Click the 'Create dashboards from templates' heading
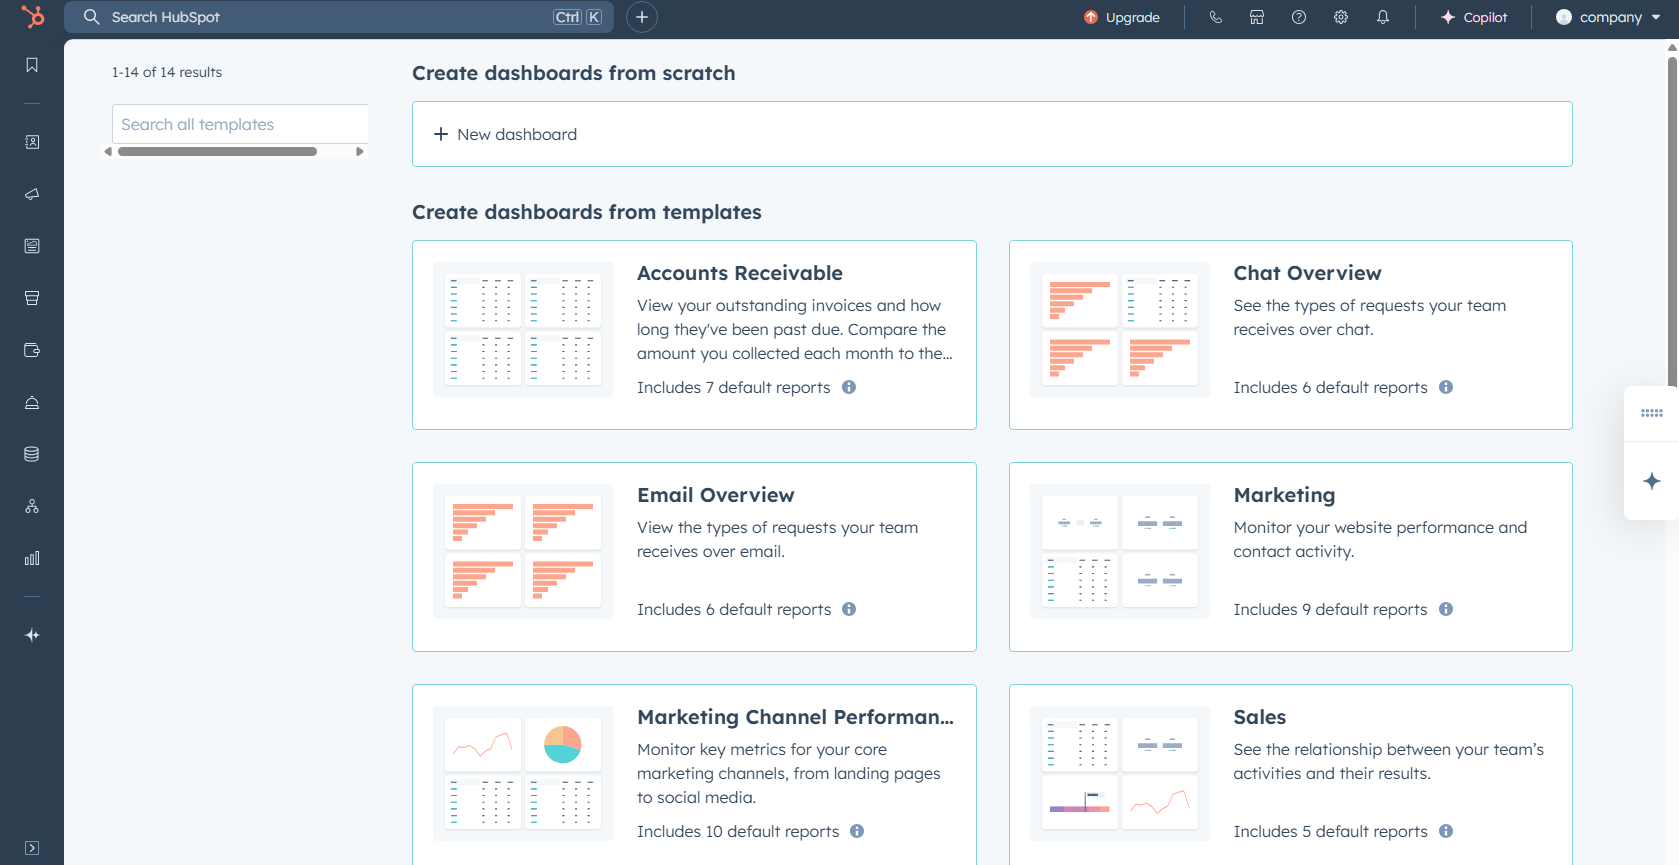This screenshot has height=865, width=1679. (587, 212)
